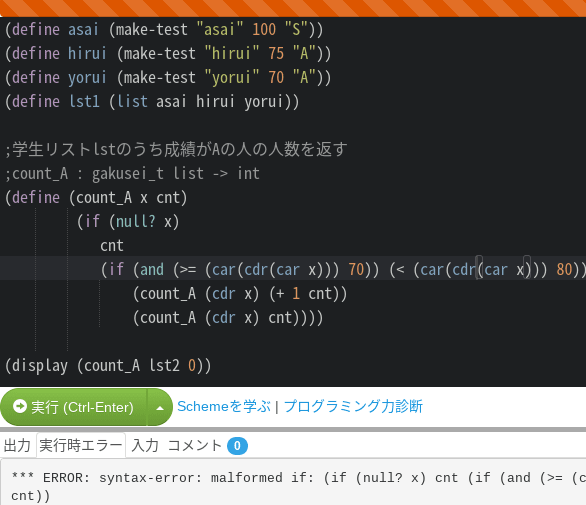Click the empty line below the function

pyautogui.click(x=293, y=341)
